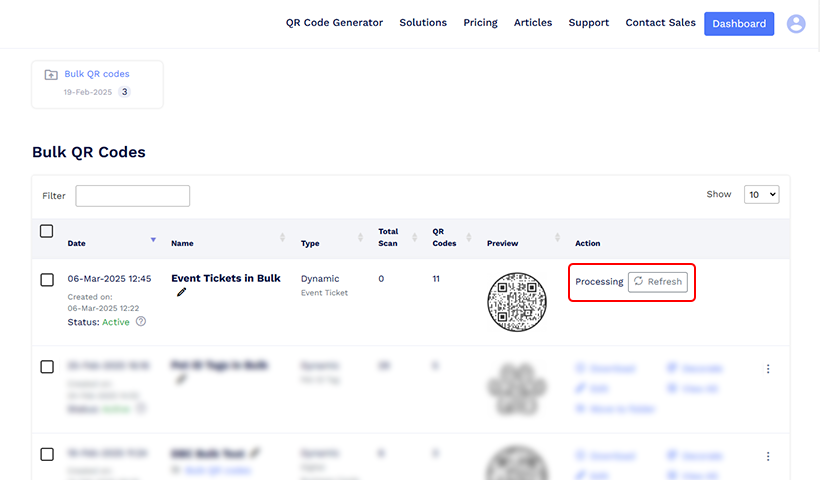Click the user profile avatar icon

click(796, 24)
